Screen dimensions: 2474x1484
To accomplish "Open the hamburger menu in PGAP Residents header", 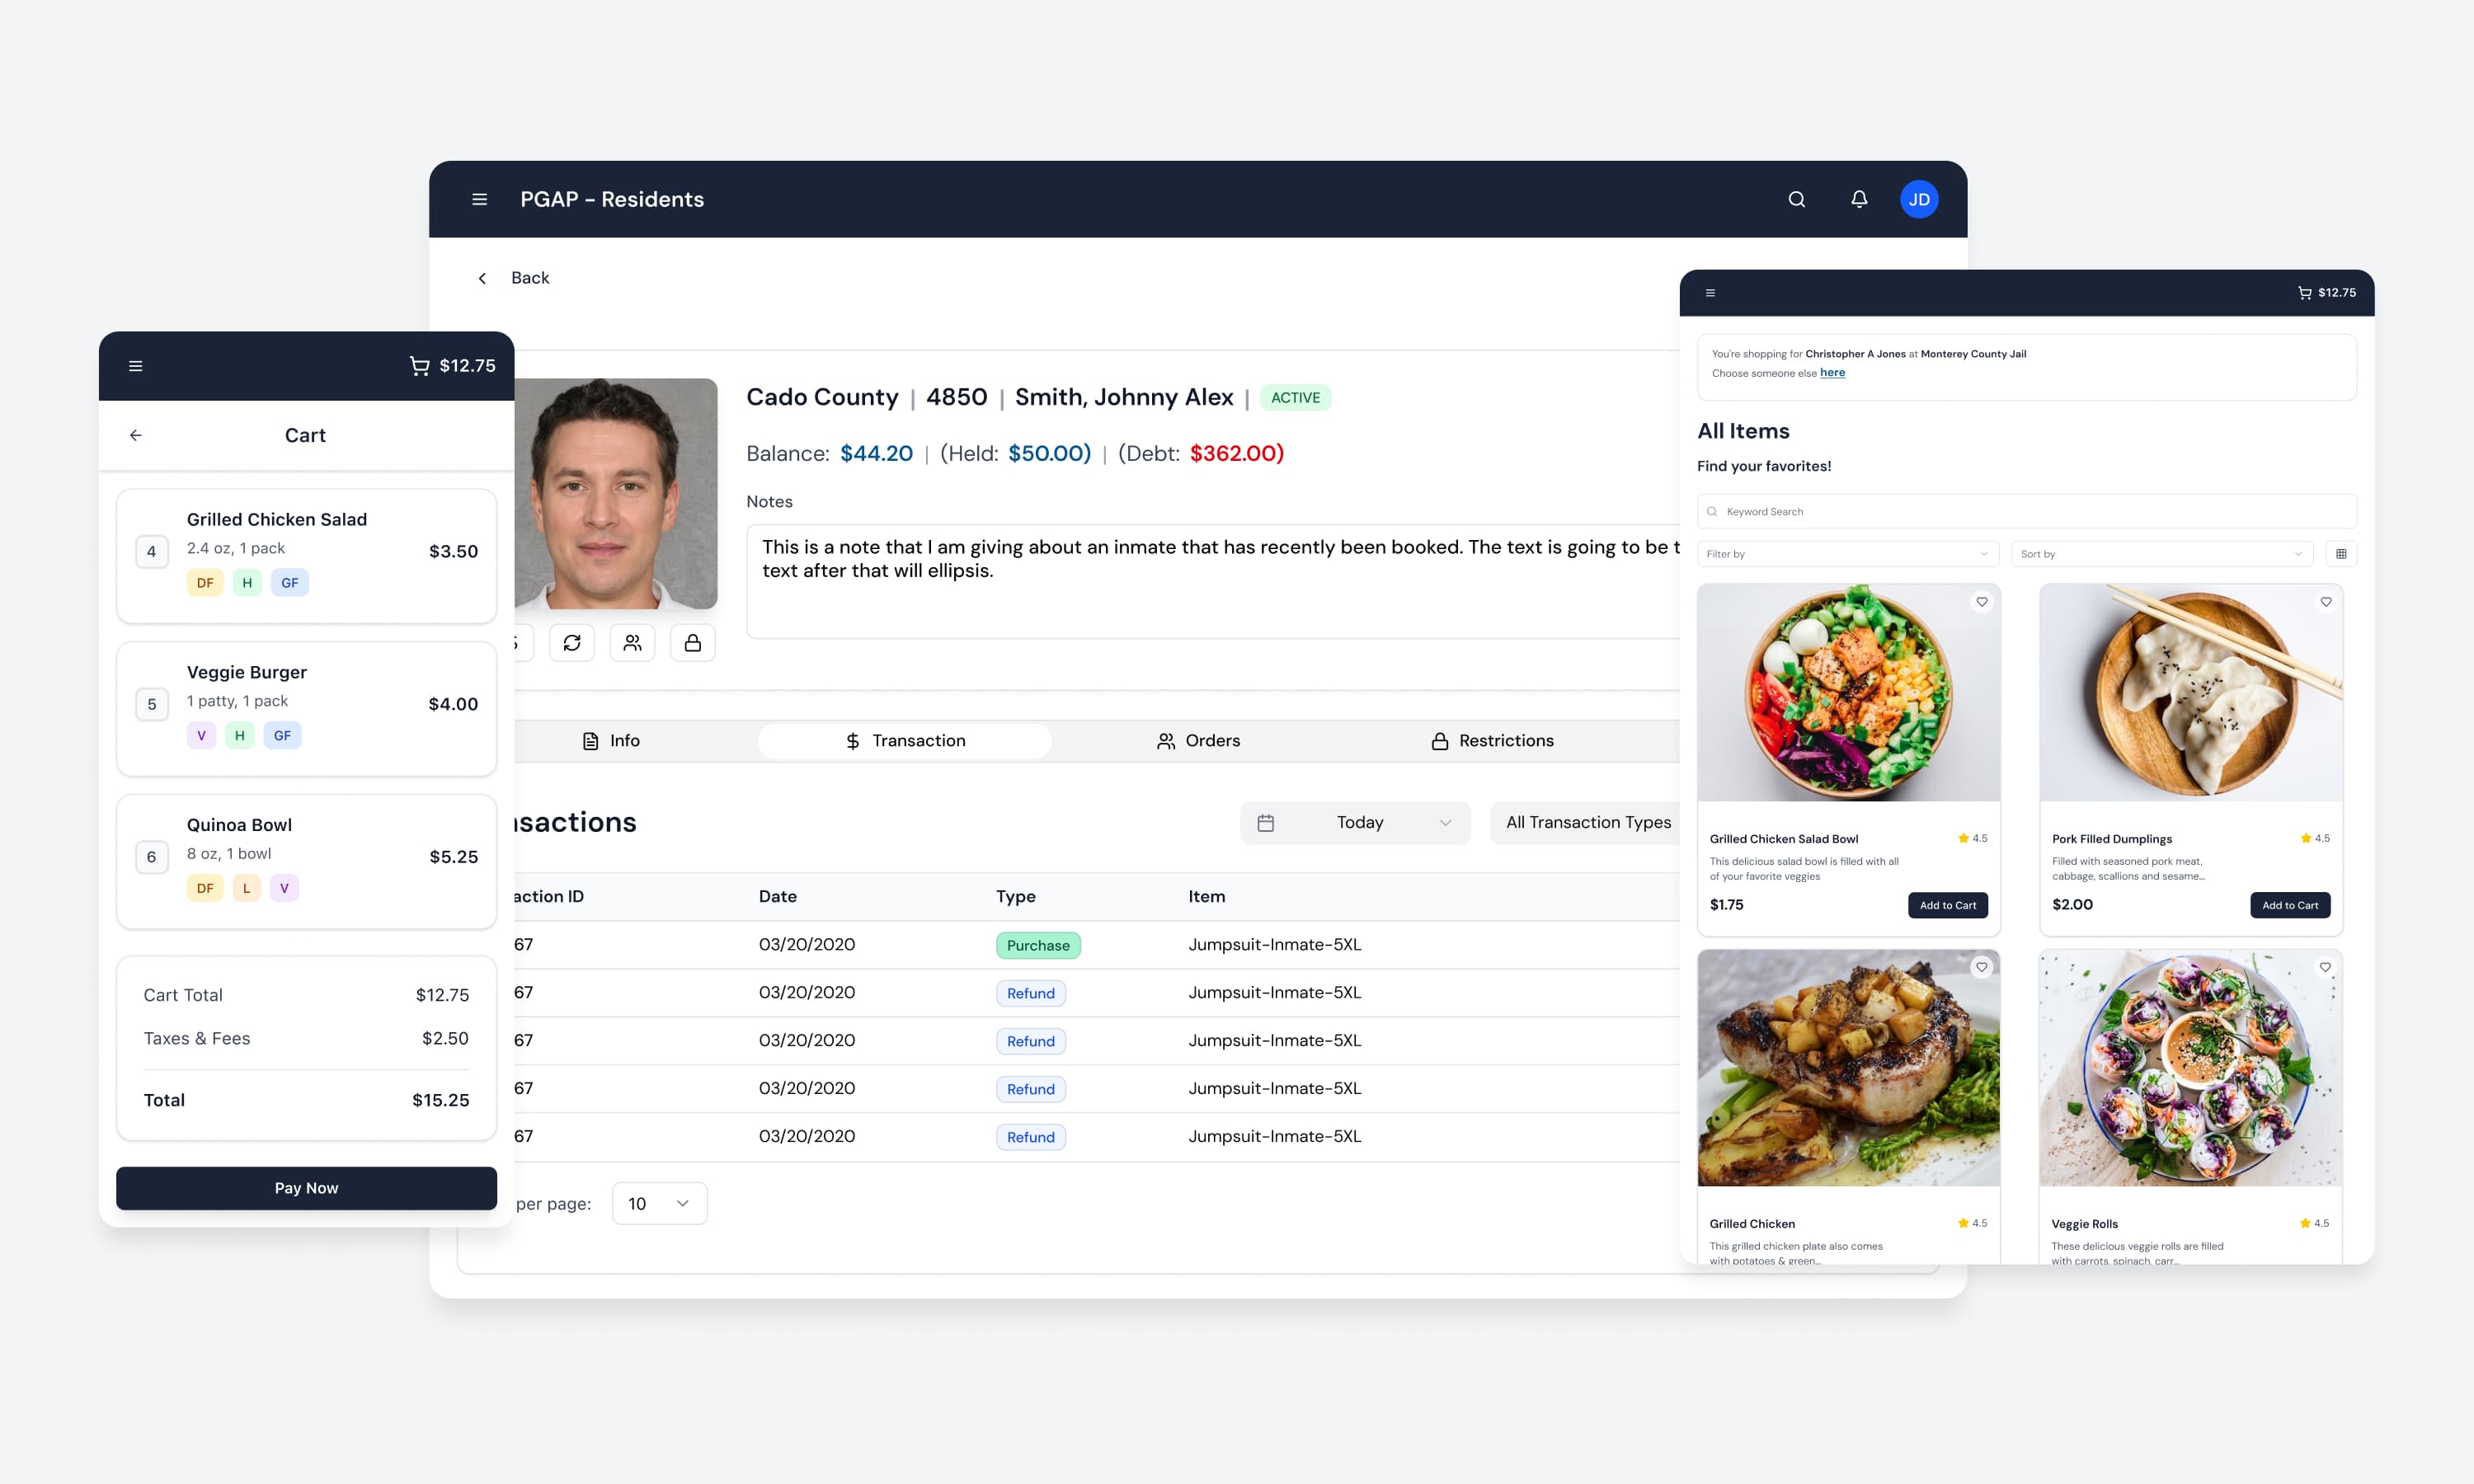I will [479, 199].
